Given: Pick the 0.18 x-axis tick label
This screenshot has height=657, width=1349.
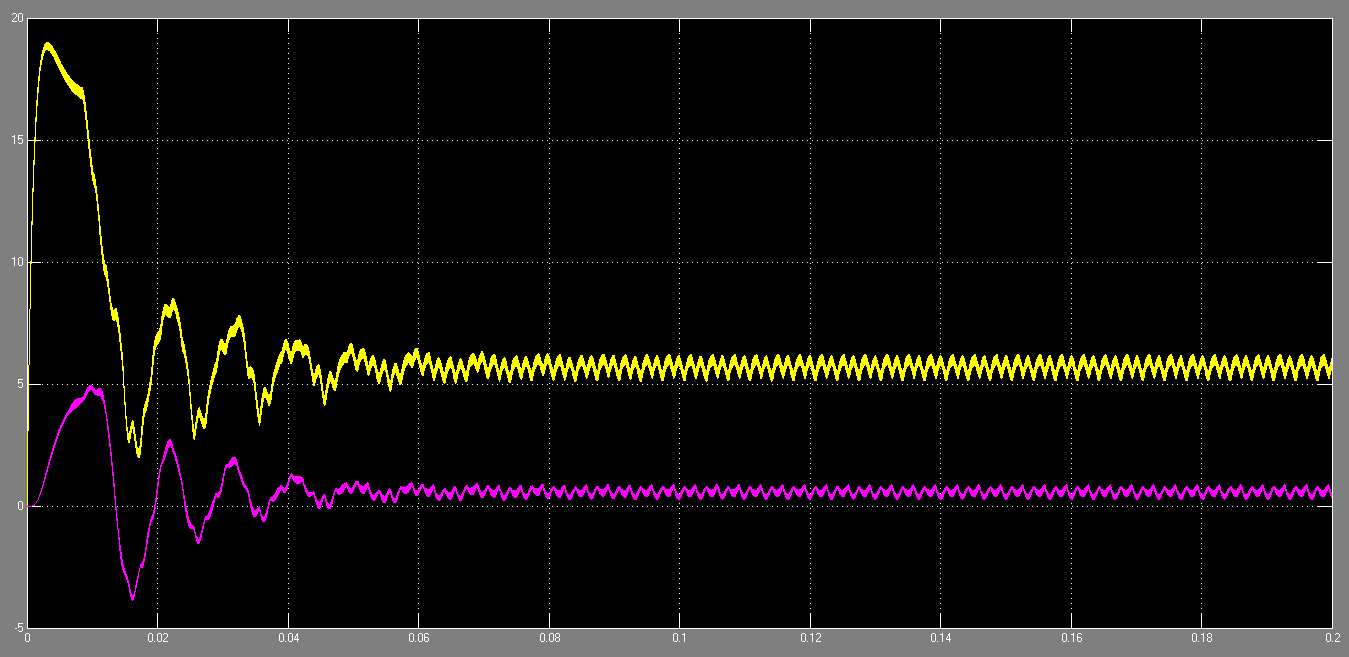Looking at the screenshot, I should point(1201,637).
